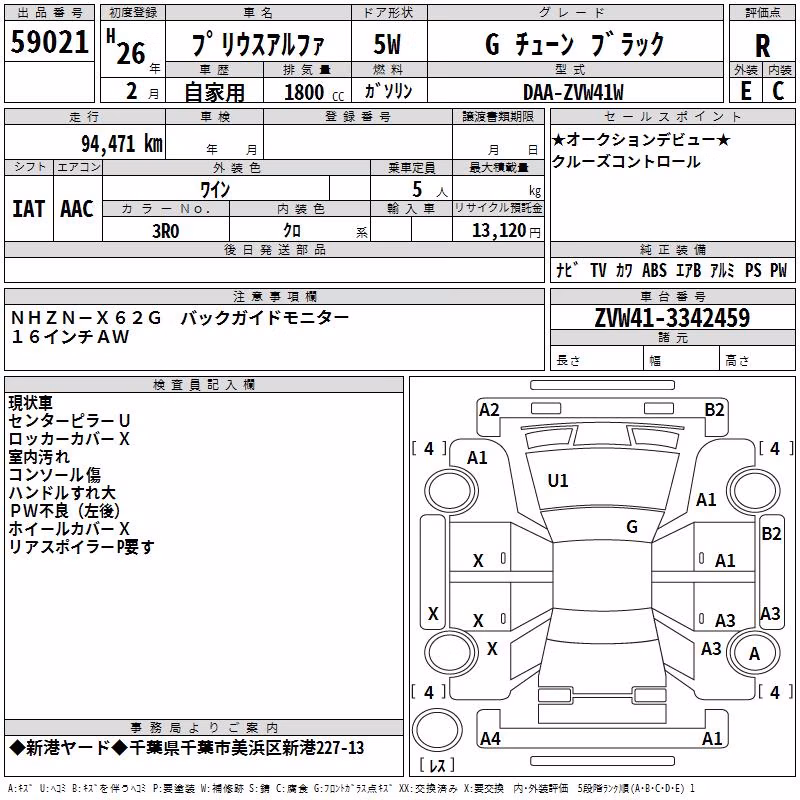Select the chassis number ZVW41-3342459
The height and width of the screenshot is (800, 800).
click(672, 318)
